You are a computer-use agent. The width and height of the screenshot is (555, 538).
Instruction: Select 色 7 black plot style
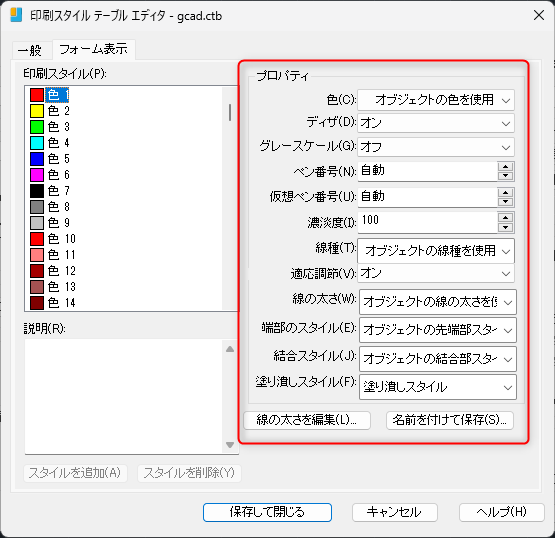click(50, 191)
